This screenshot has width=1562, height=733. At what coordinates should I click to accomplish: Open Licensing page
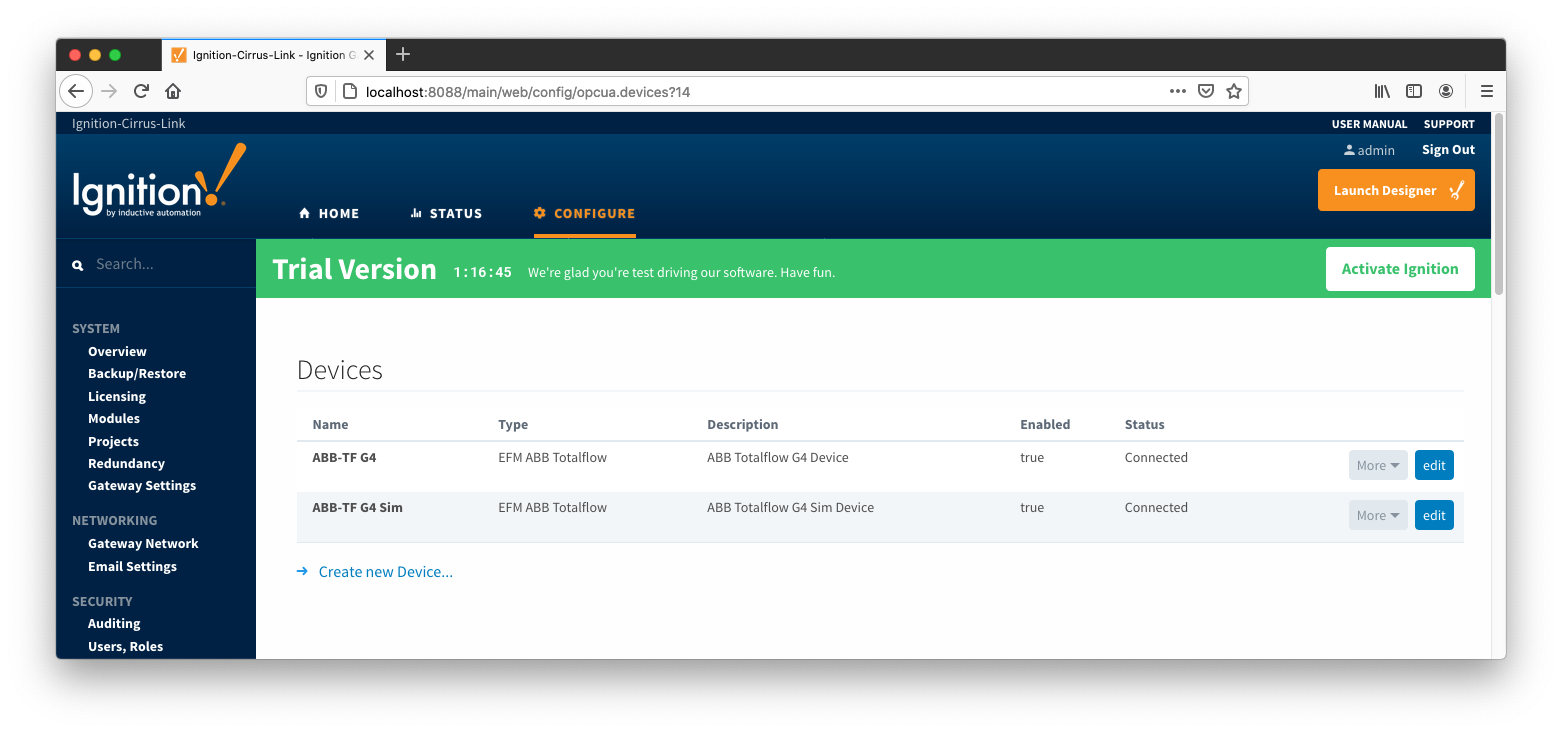pyautogui.click(x=117, y=396)
